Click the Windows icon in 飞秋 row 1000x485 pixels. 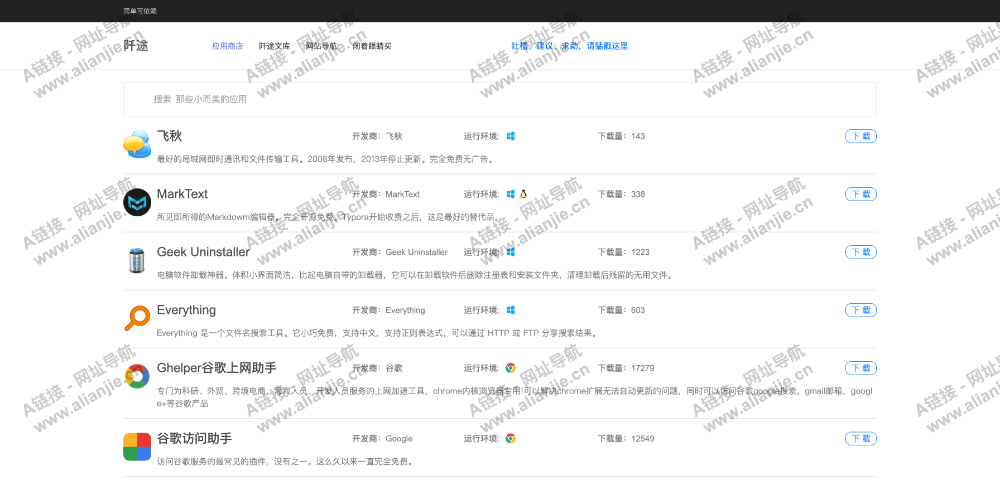pos(510,136)
